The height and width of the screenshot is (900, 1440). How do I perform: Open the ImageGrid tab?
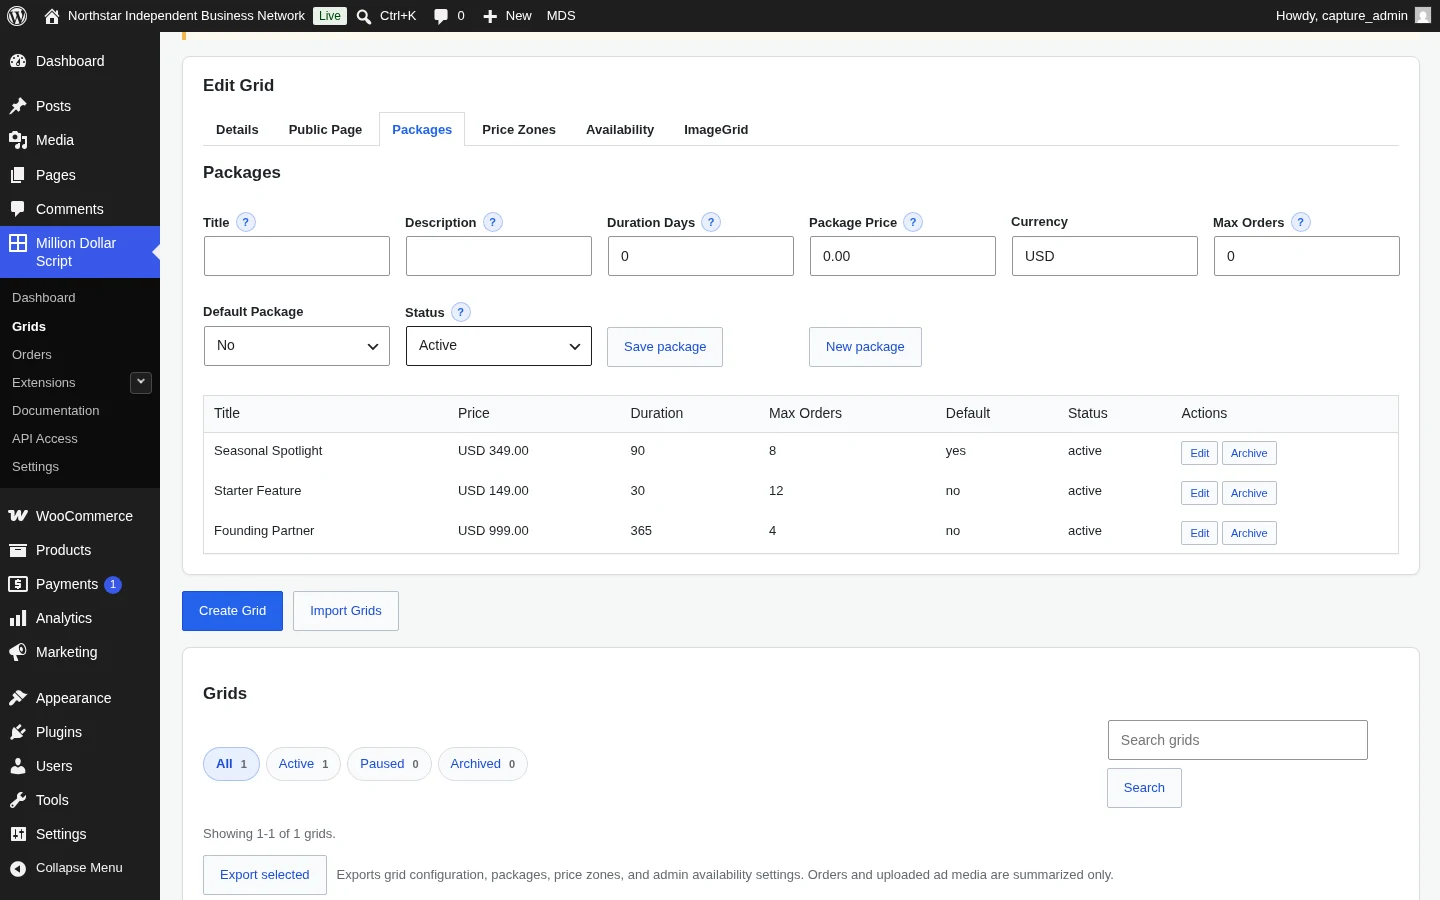click(x=716, y=130)
